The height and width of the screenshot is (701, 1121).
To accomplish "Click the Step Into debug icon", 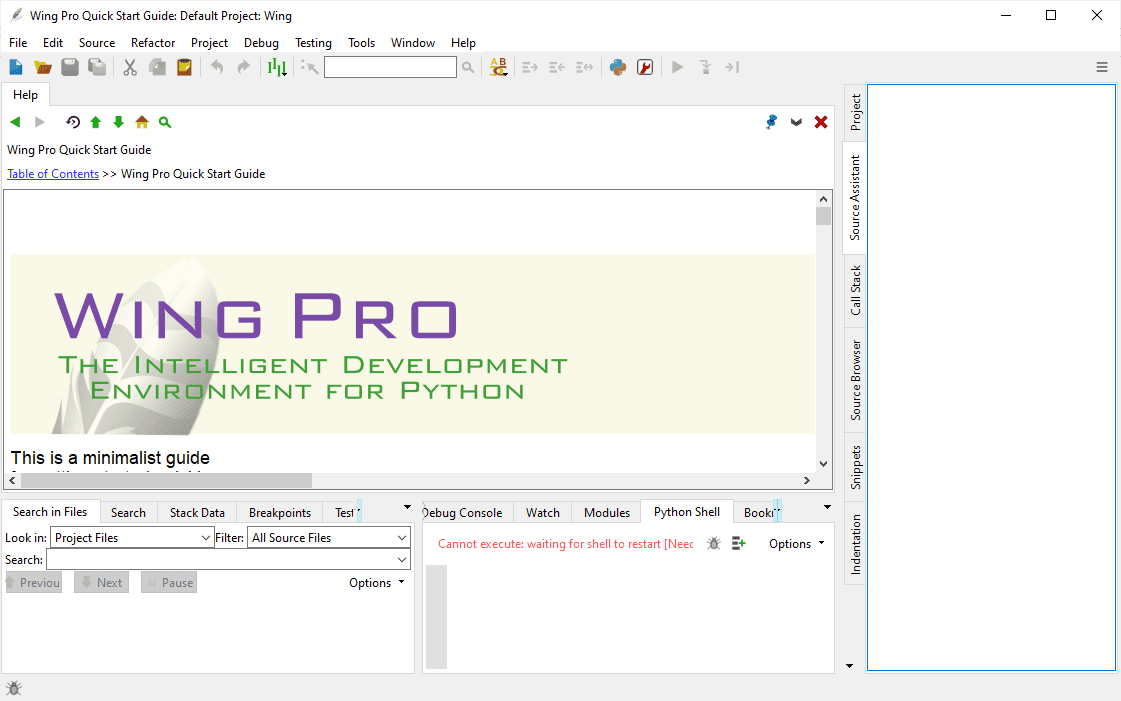I will point(705,67).
